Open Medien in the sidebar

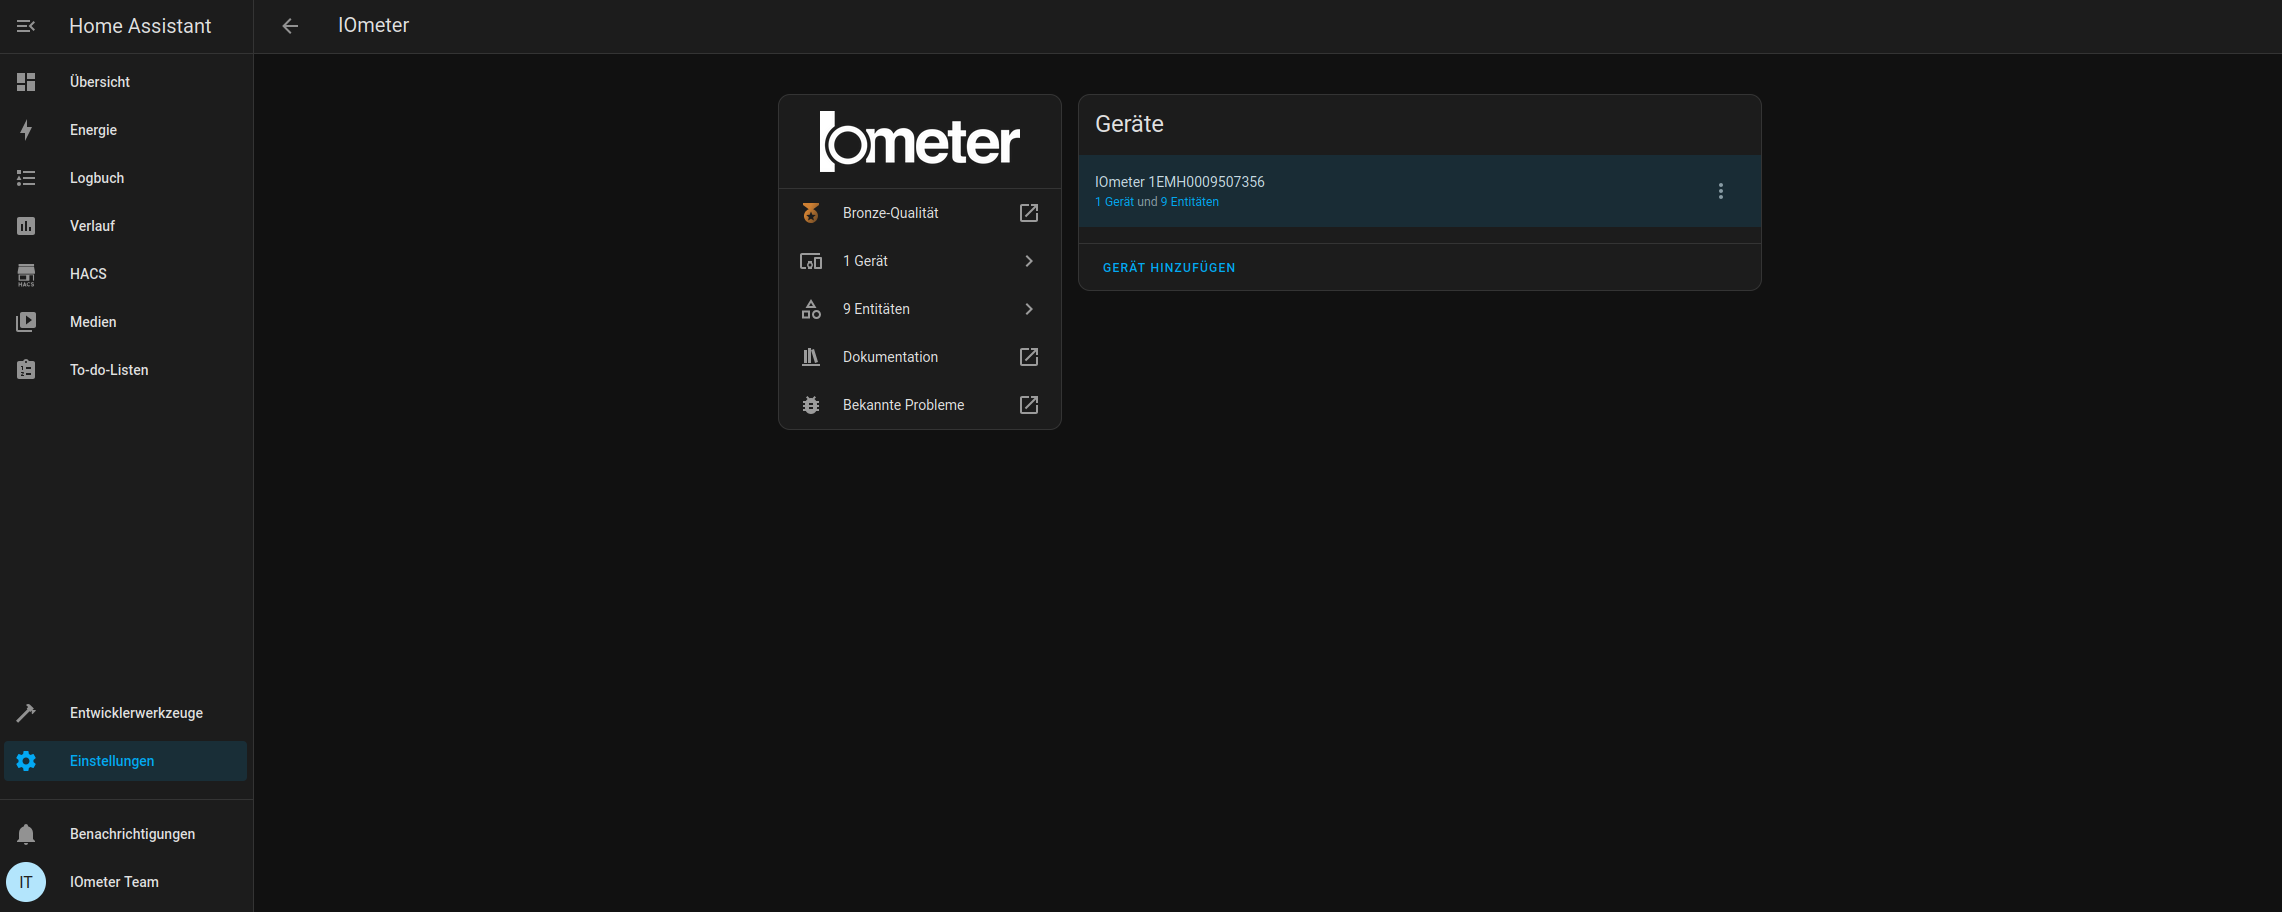click(126, 322)
